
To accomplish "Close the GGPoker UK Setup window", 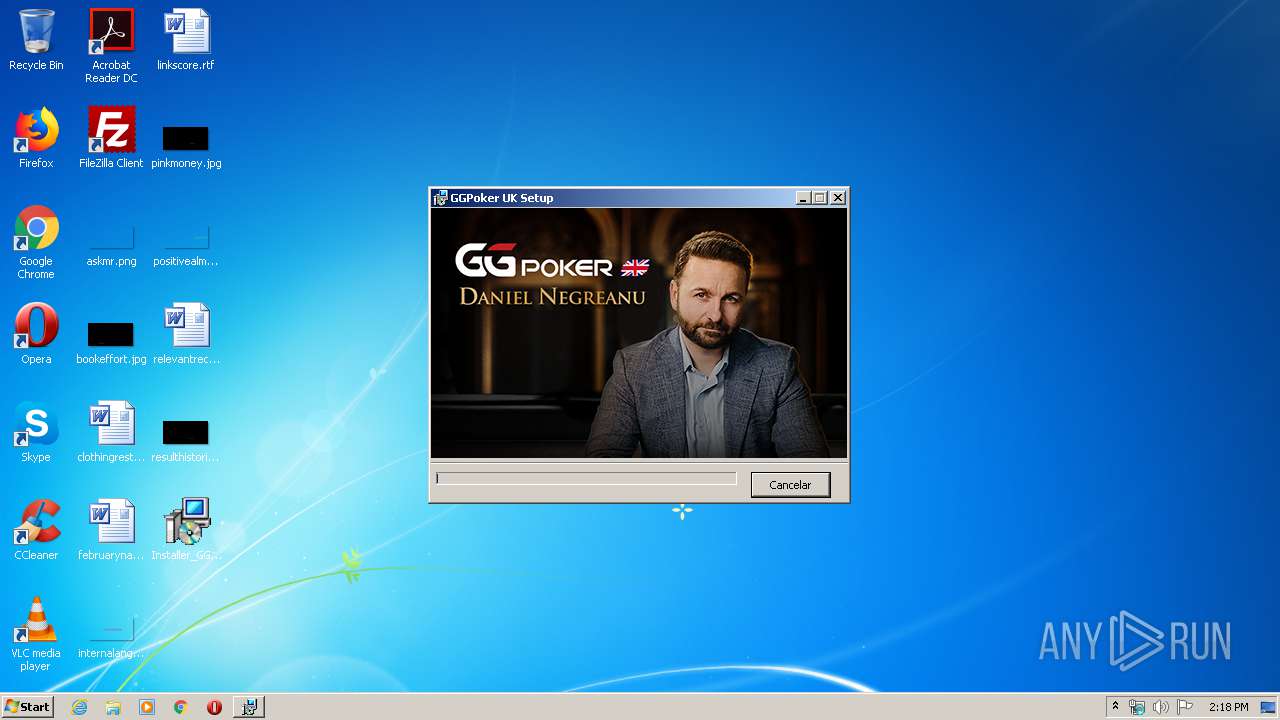I will [x=838, y=198].
